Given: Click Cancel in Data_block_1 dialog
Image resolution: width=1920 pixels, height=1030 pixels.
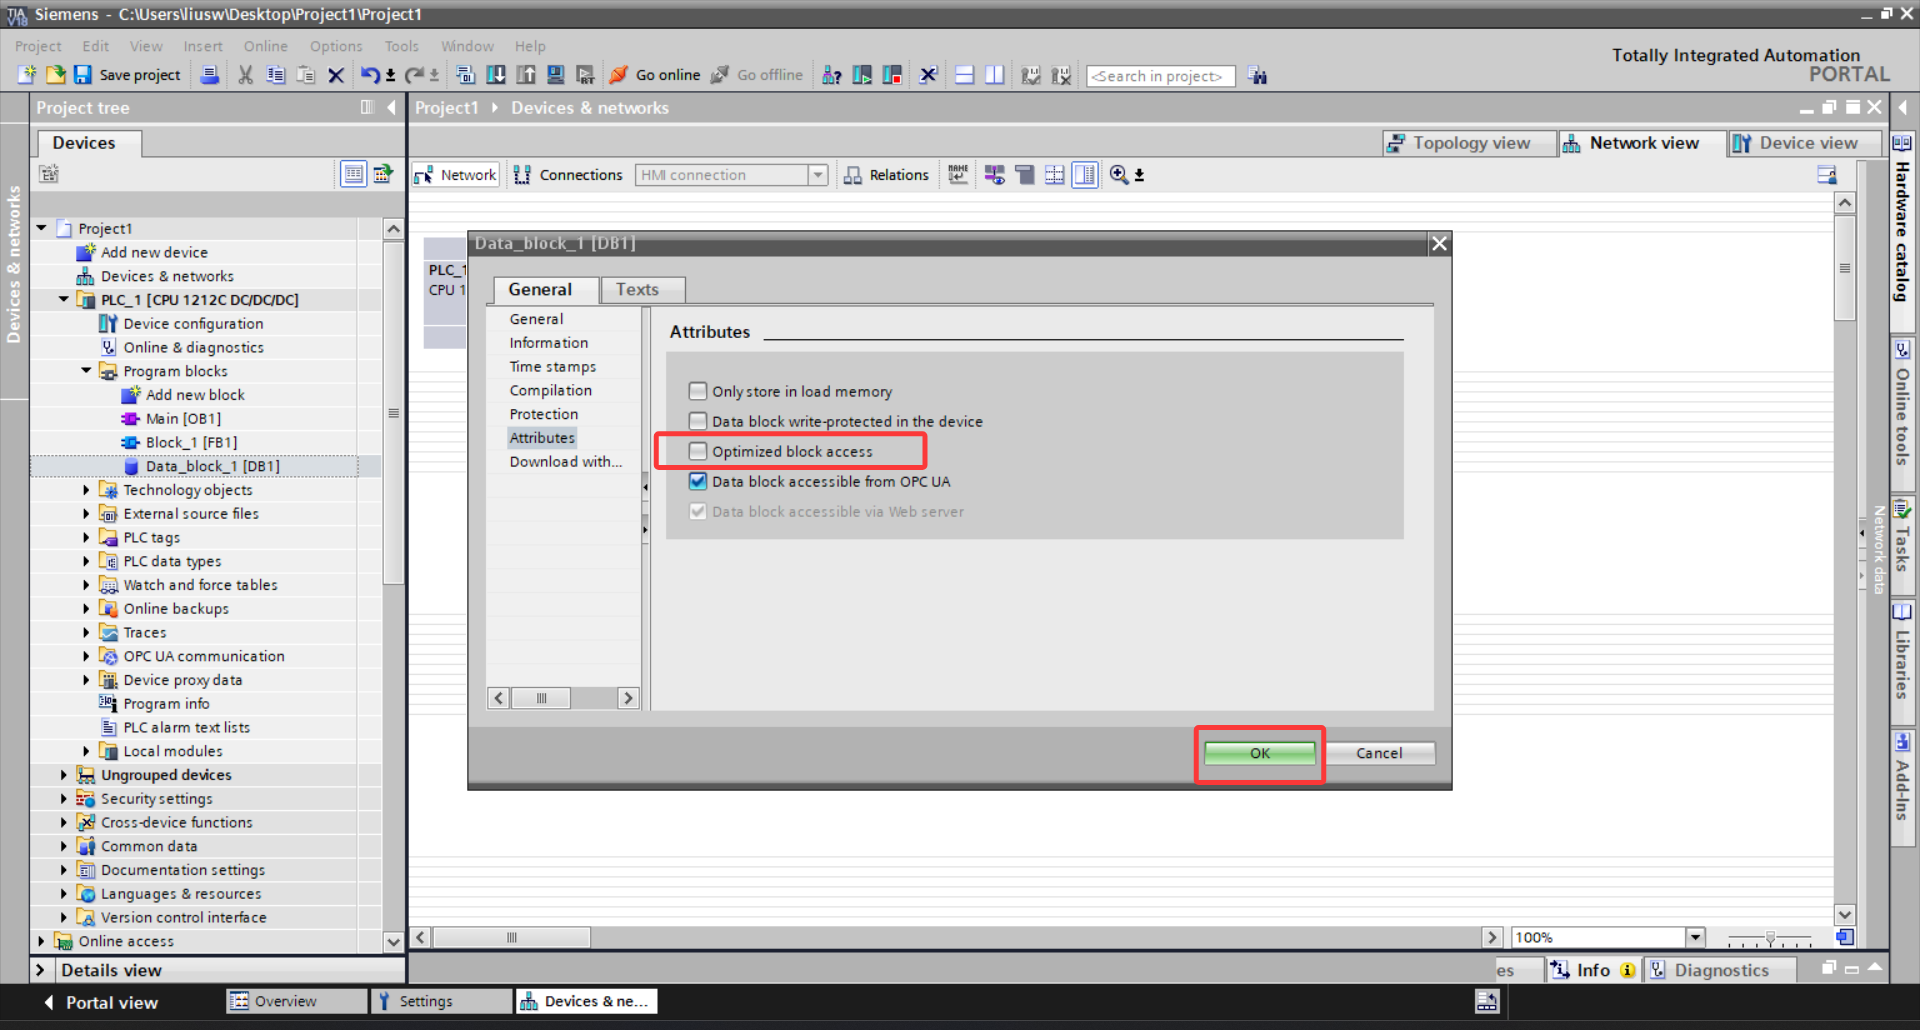Looking at the screenshot, I should pyautogui.click(x=1379, y=753).
